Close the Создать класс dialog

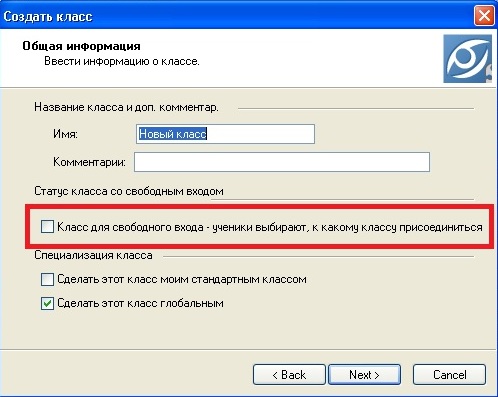click(x=484, y=16)
